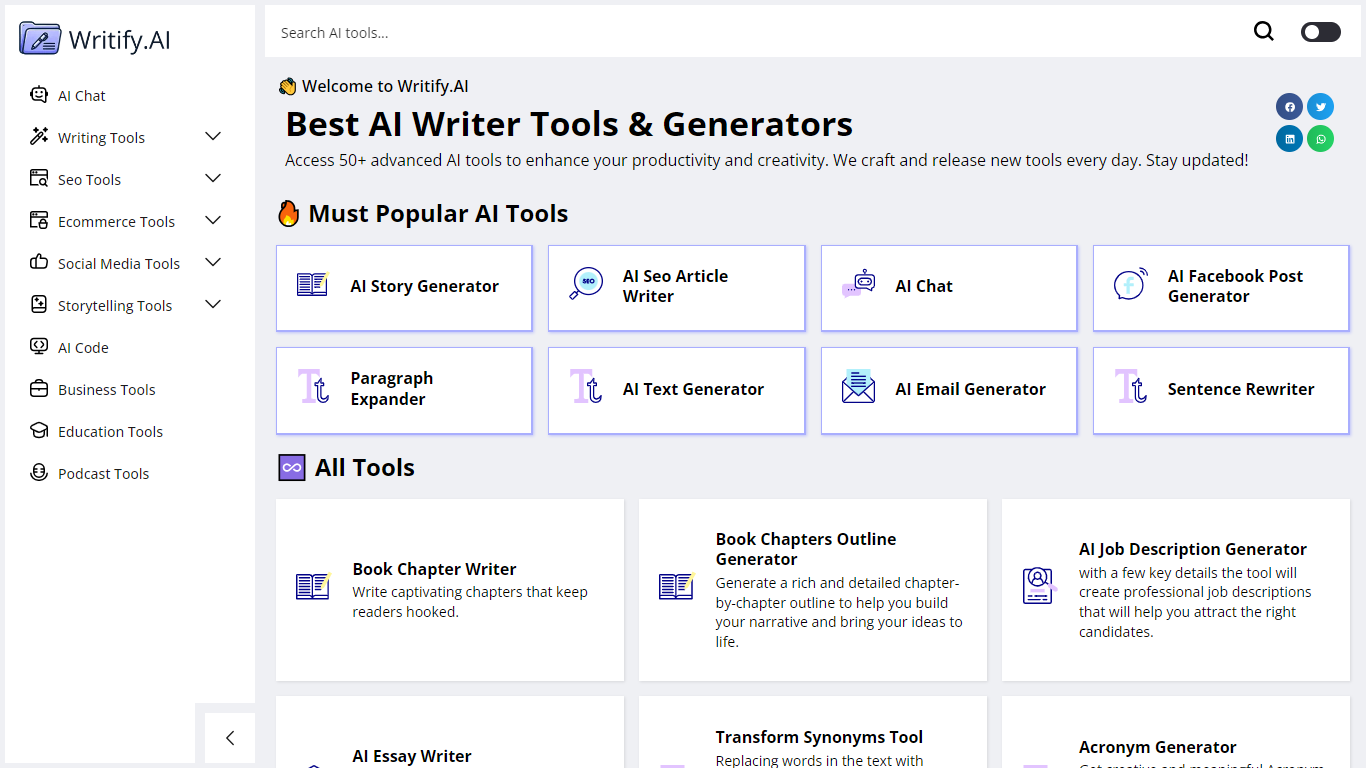Open the Paragraph Expander card

[x=404, y=390]
